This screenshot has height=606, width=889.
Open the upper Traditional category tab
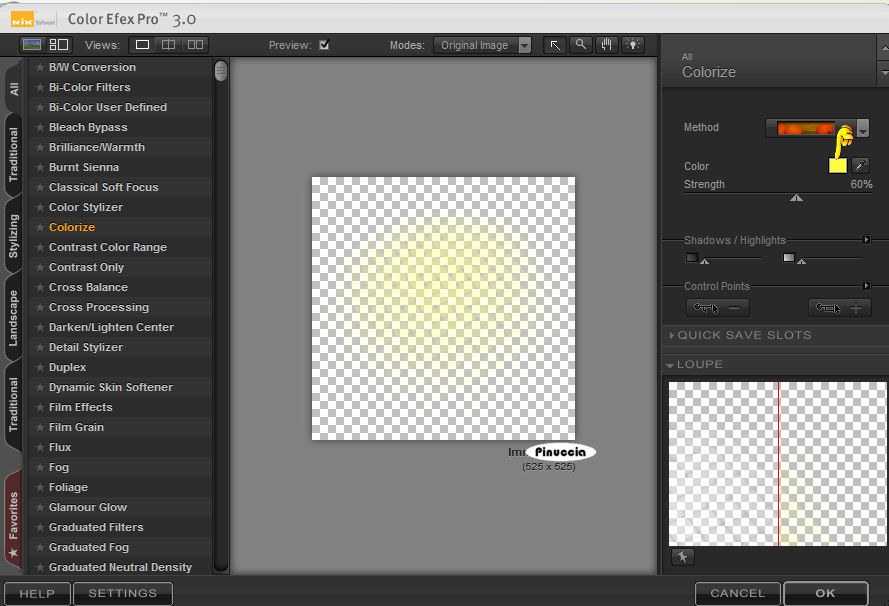14,155
